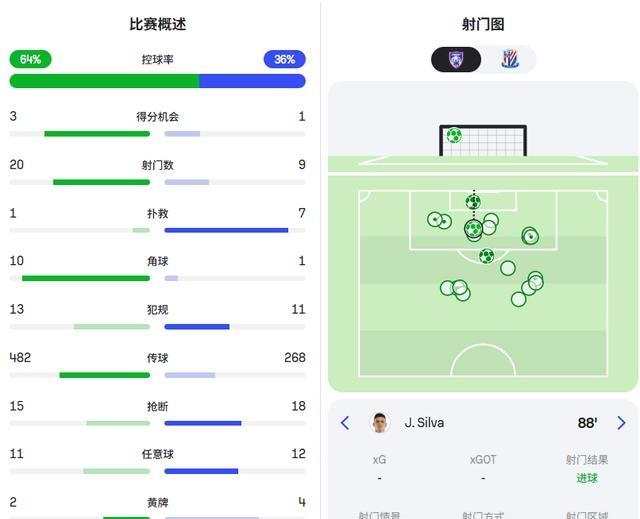The height and width of the screenshot is (519, 640).
Task: Select the home team crest in shot map toggle
Action: coord(456,59)
